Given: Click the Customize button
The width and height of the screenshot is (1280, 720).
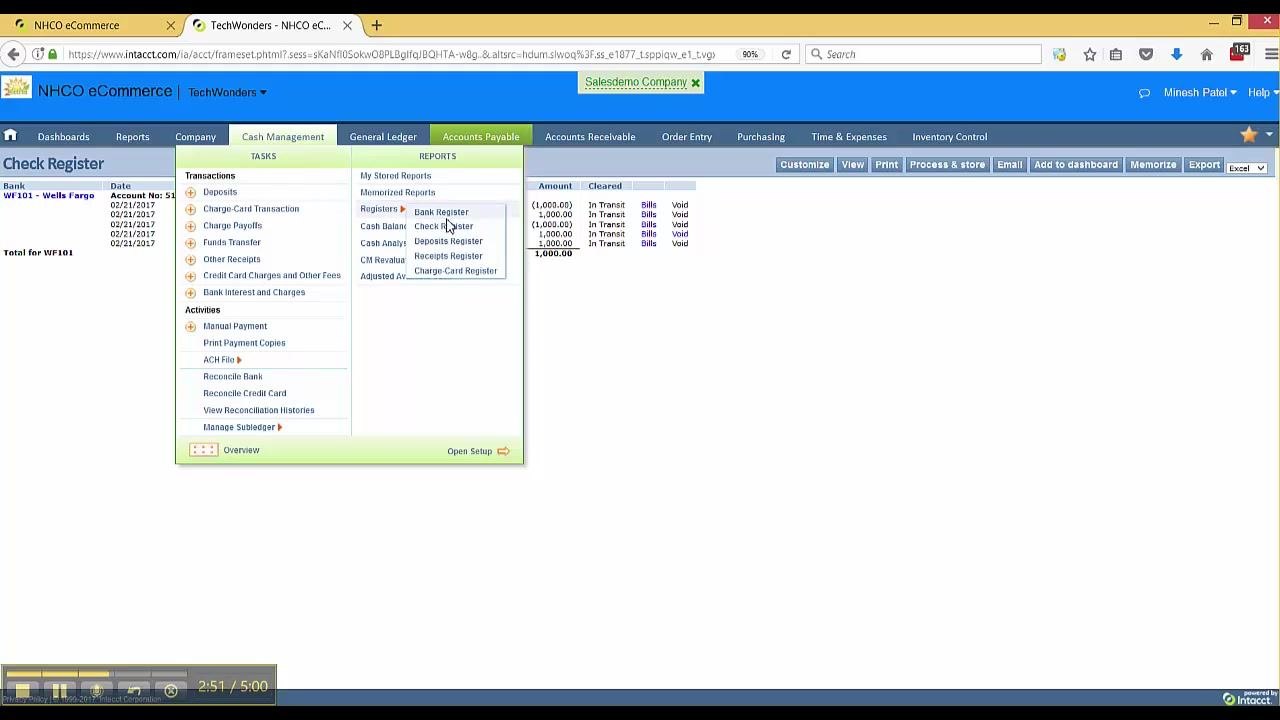Looking at the screenshot, I should (805, 165).
